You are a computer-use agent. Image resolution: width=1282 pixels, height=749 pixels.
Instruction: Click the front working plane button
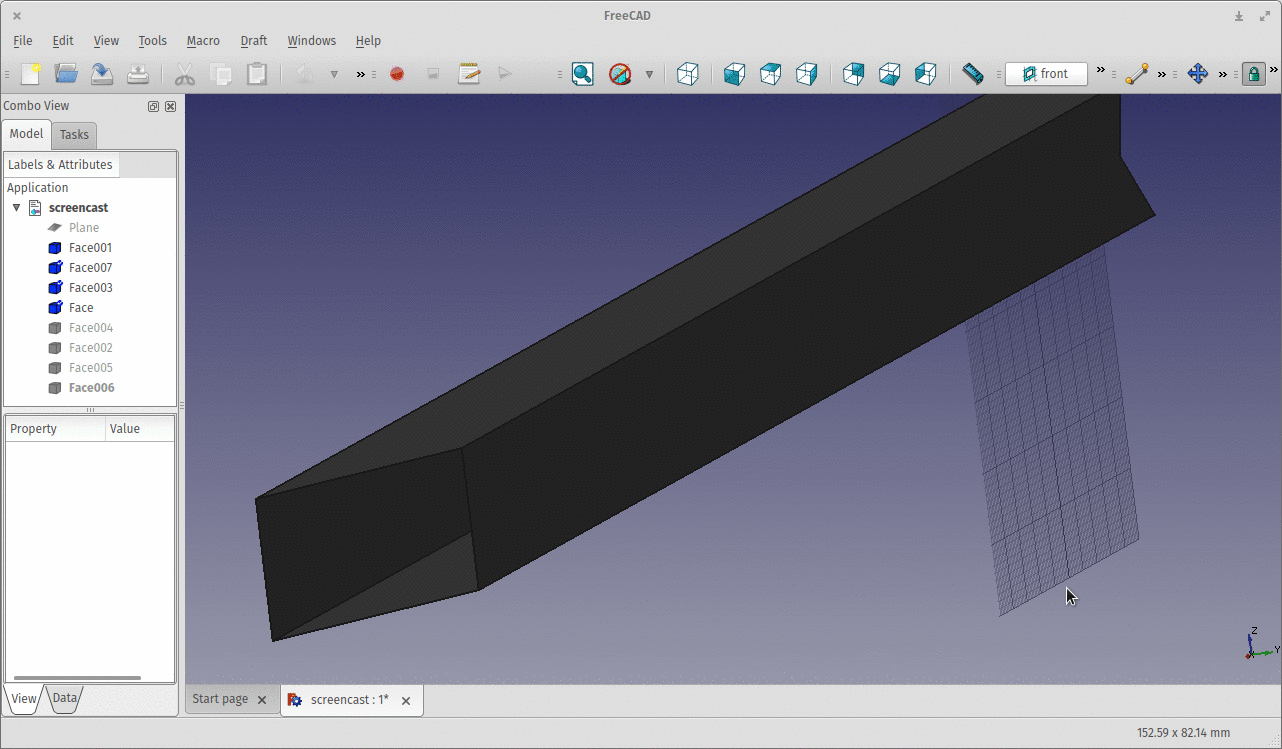pyautogui.click(x=1046, y=74)
